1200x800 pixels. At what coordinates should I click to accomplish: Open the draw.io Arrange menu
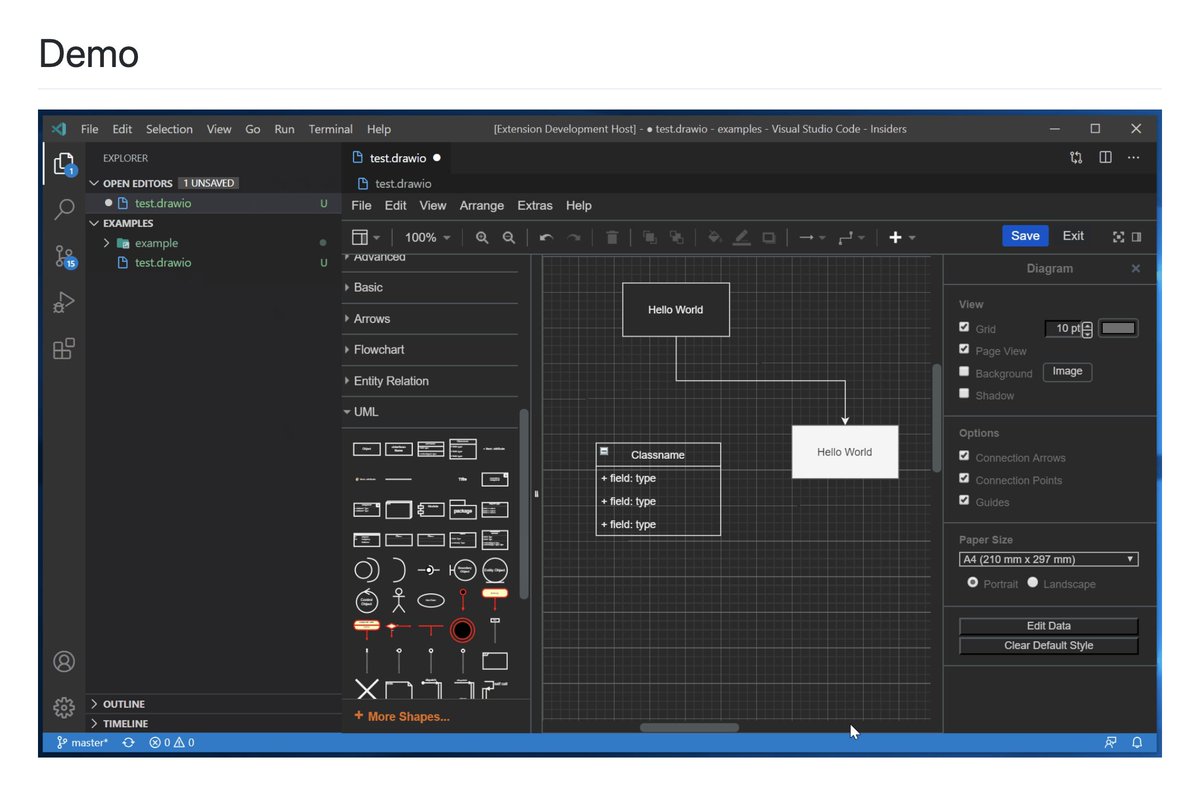[481, 205]
